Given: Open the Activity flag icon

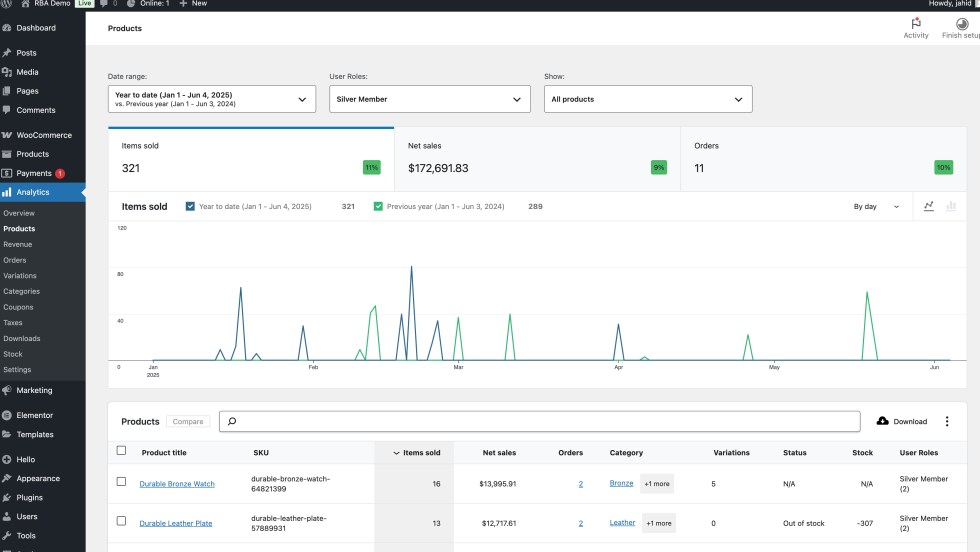Looking at the screenshot, I should 916,23.
